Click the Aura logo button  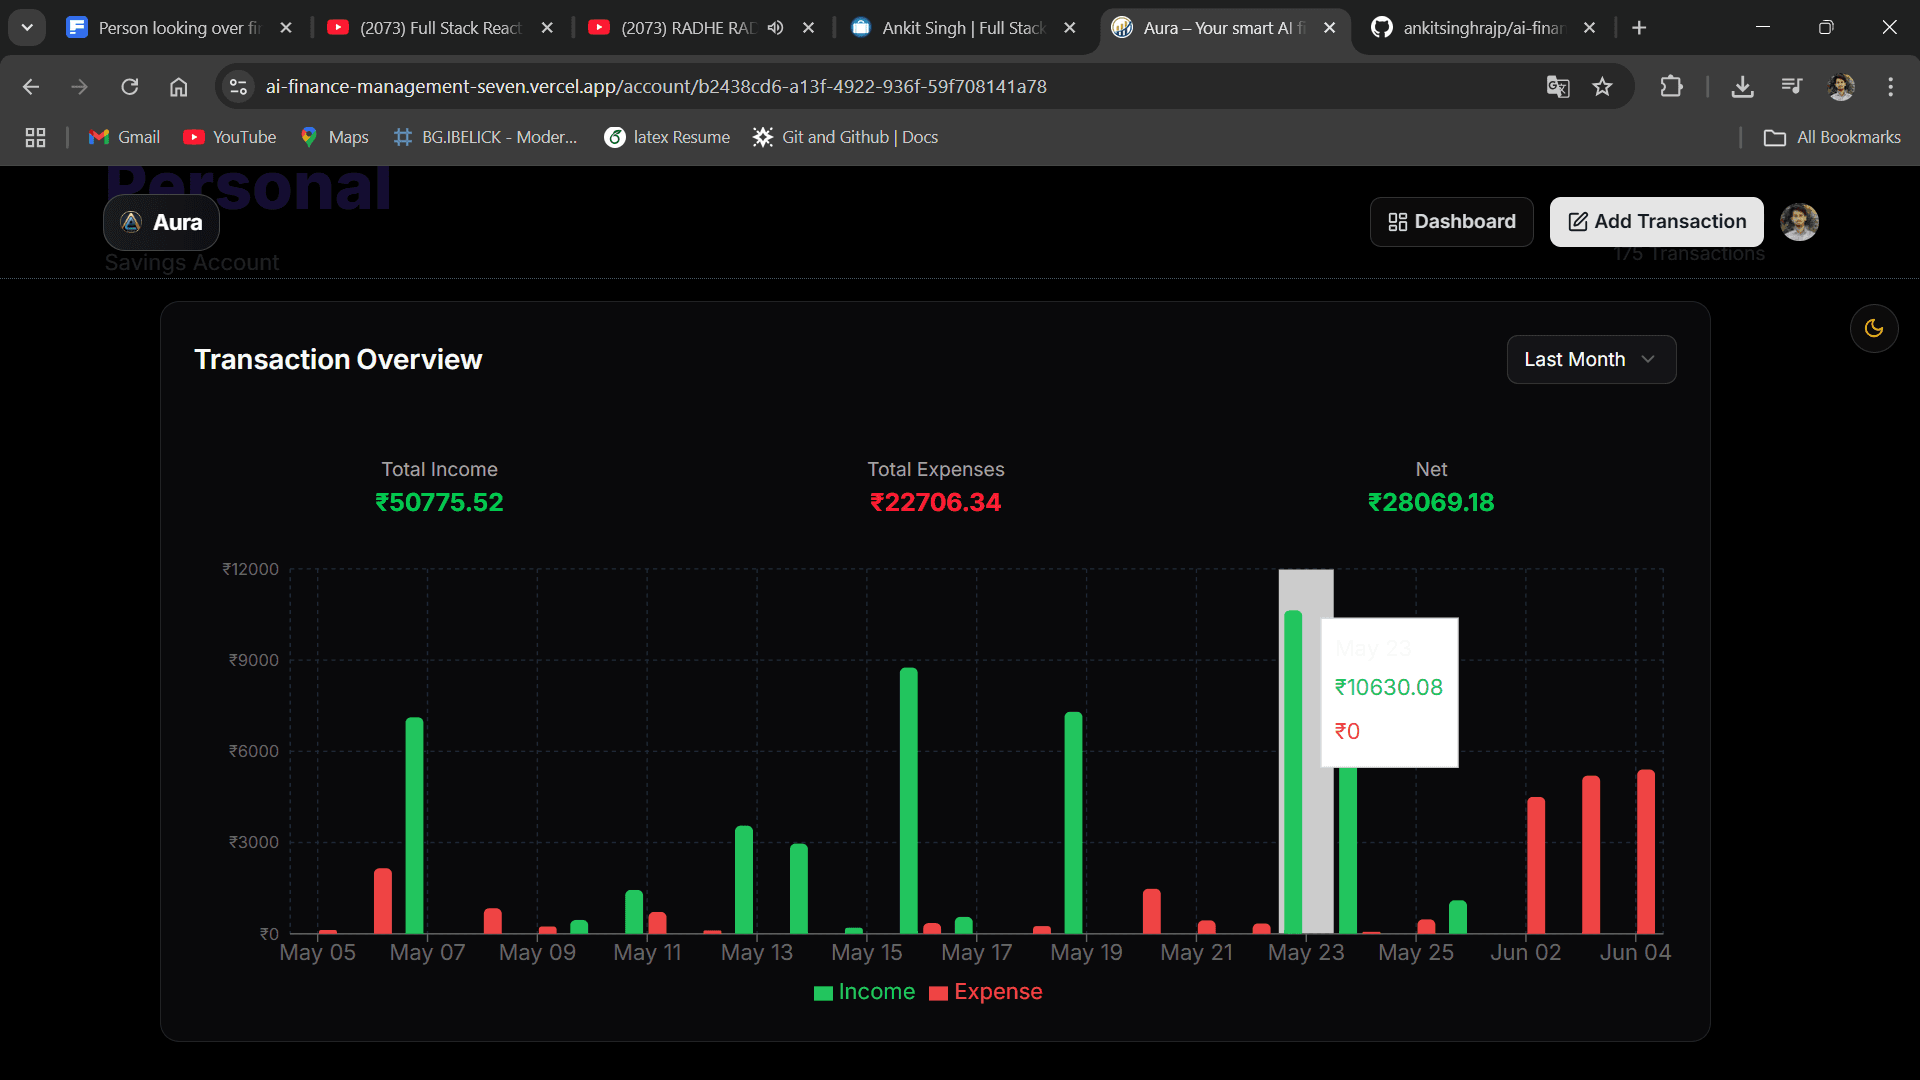161,222
